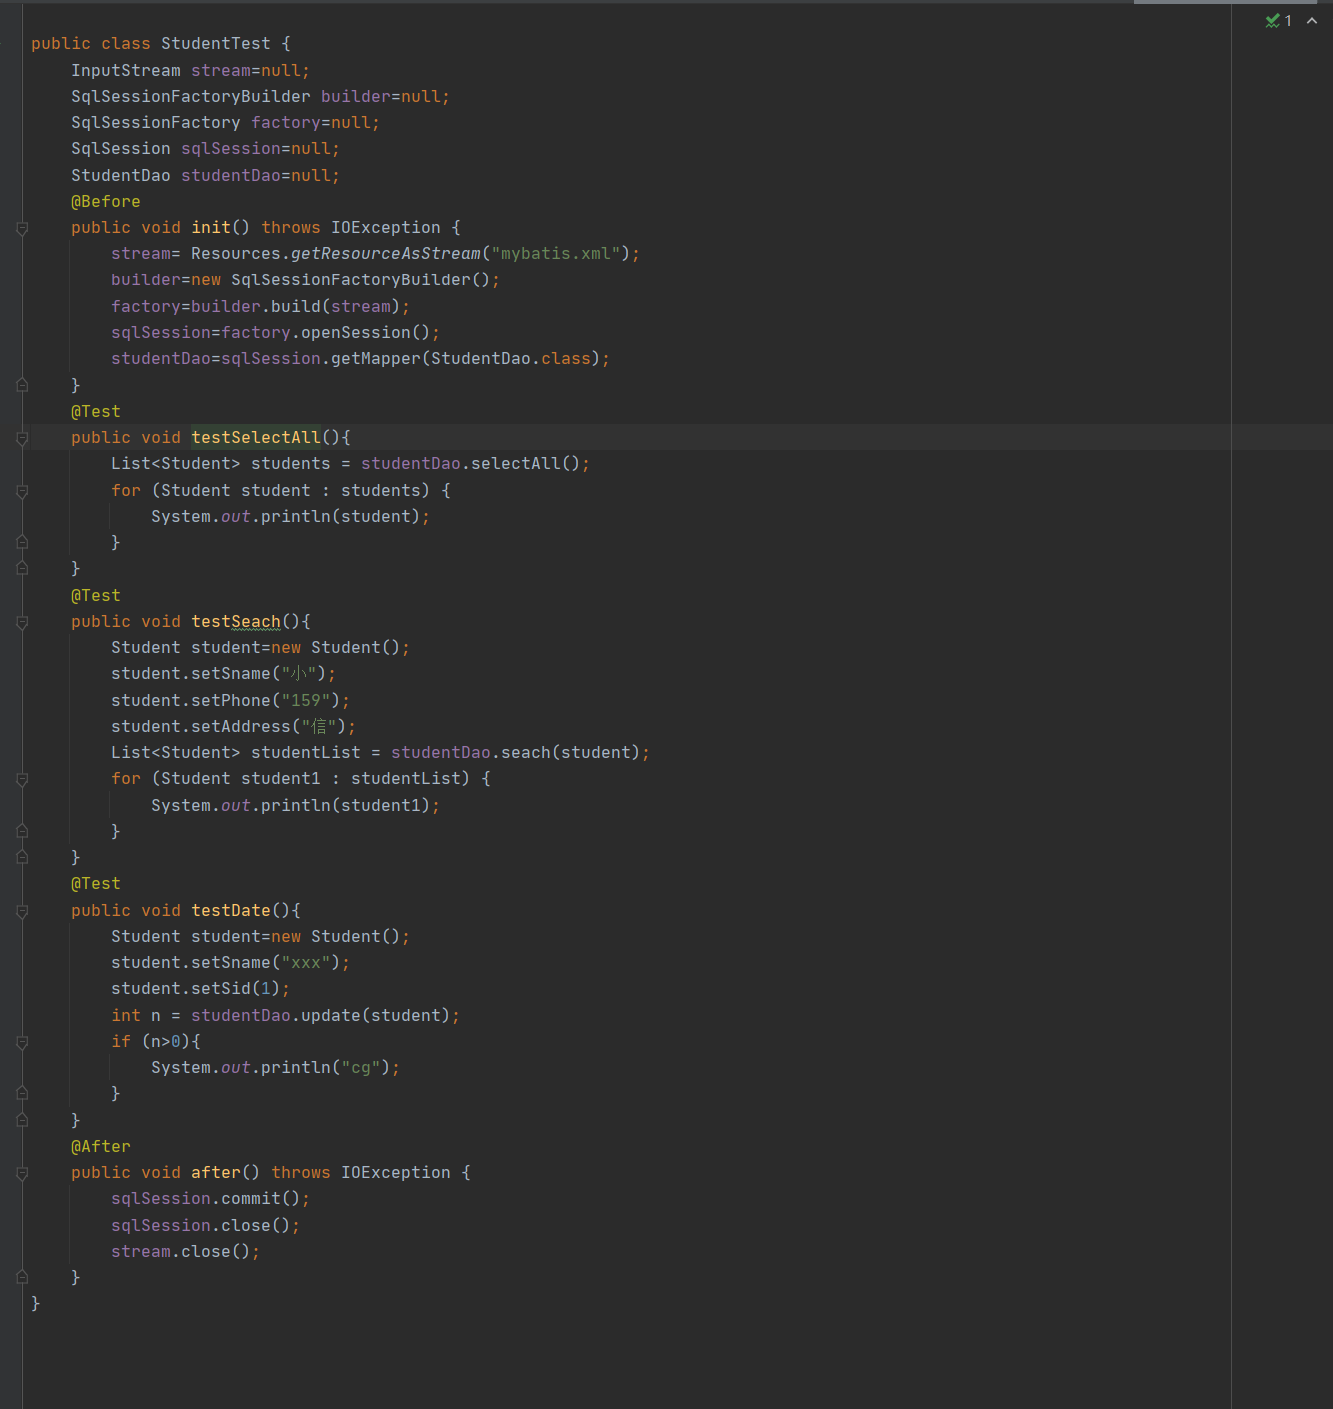The width and height of the screenshot is (1333, 1409).
Task: Click the final closing brace of class
Action: click(x=35, y=1304)
